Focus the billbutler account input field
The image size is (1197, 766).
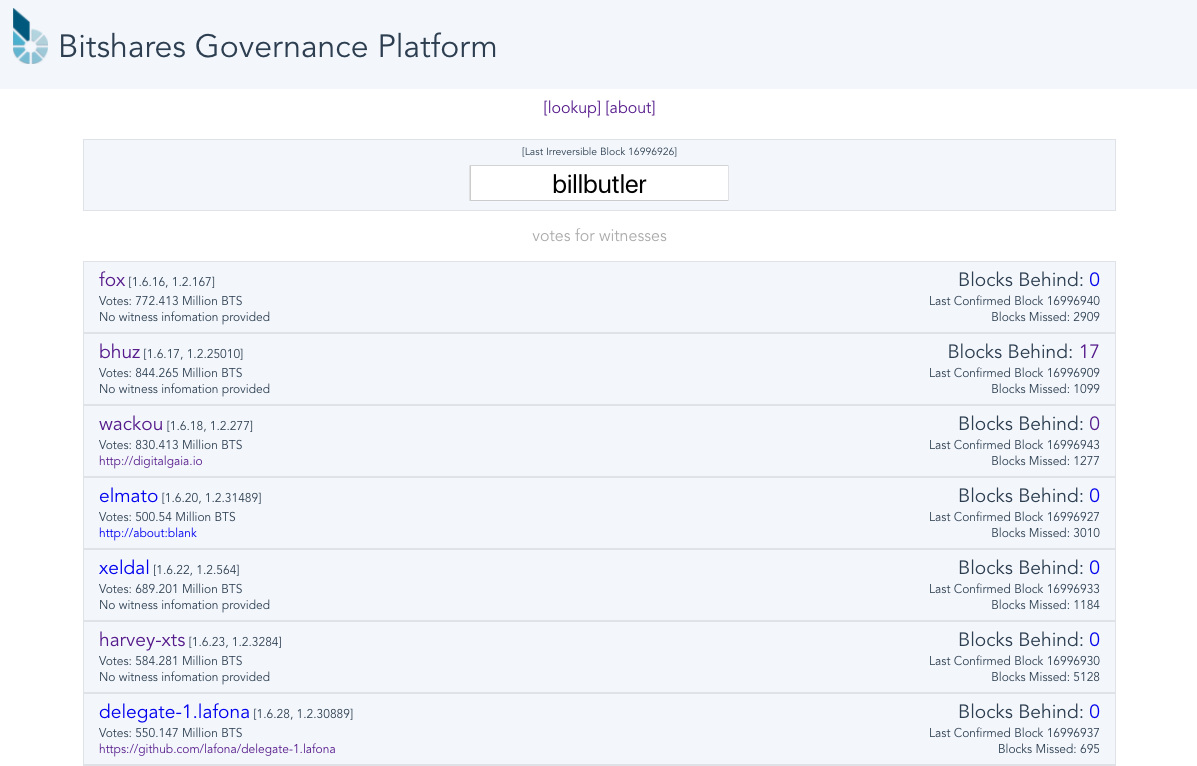pyautogui.click(x=599, y=183)
